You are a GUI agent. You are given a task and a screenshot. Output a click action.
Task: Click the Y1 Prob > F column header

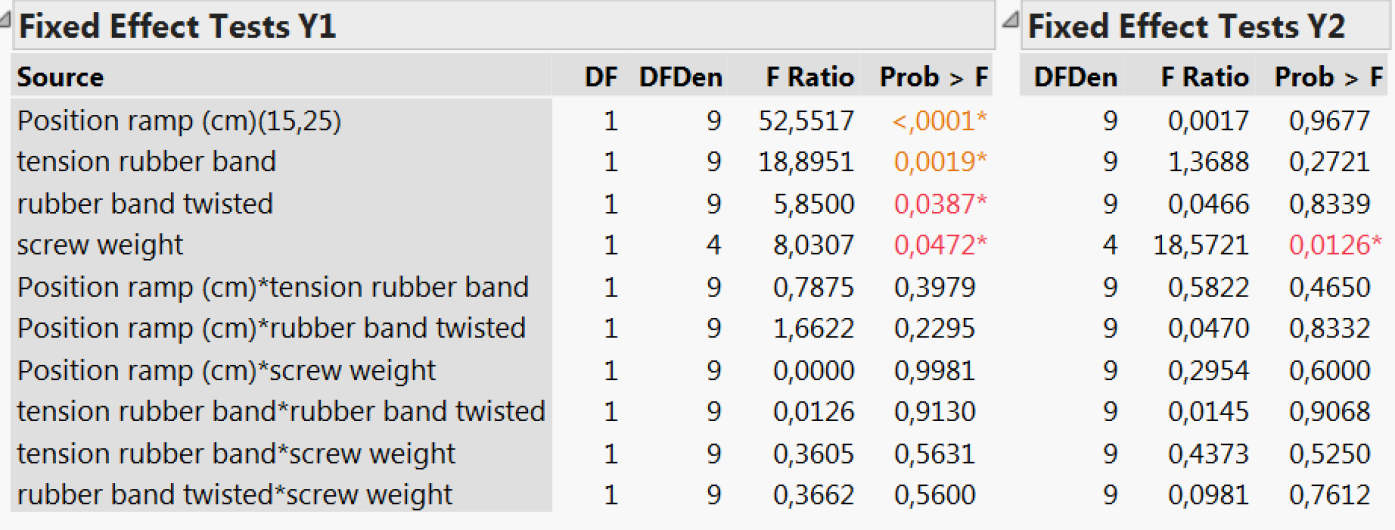[x=933, y=77]
